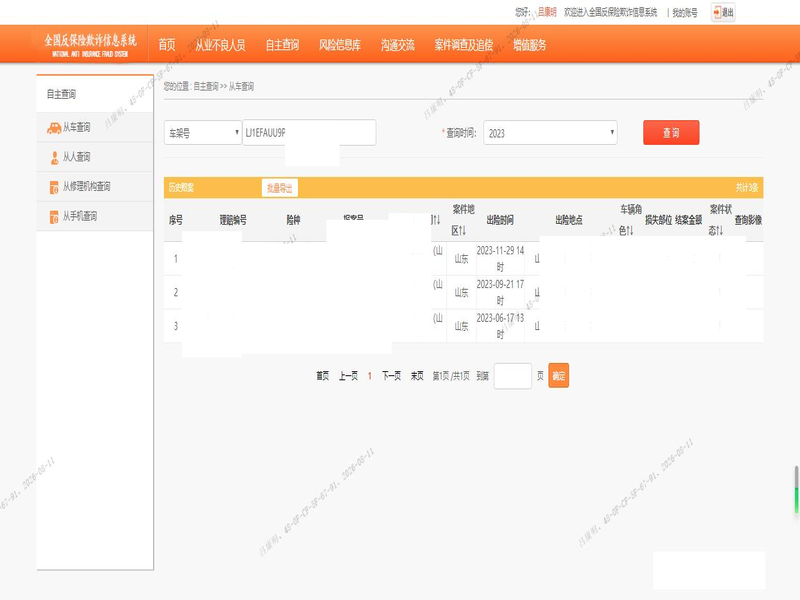Focus the VIN number input field

pos(309,133)
